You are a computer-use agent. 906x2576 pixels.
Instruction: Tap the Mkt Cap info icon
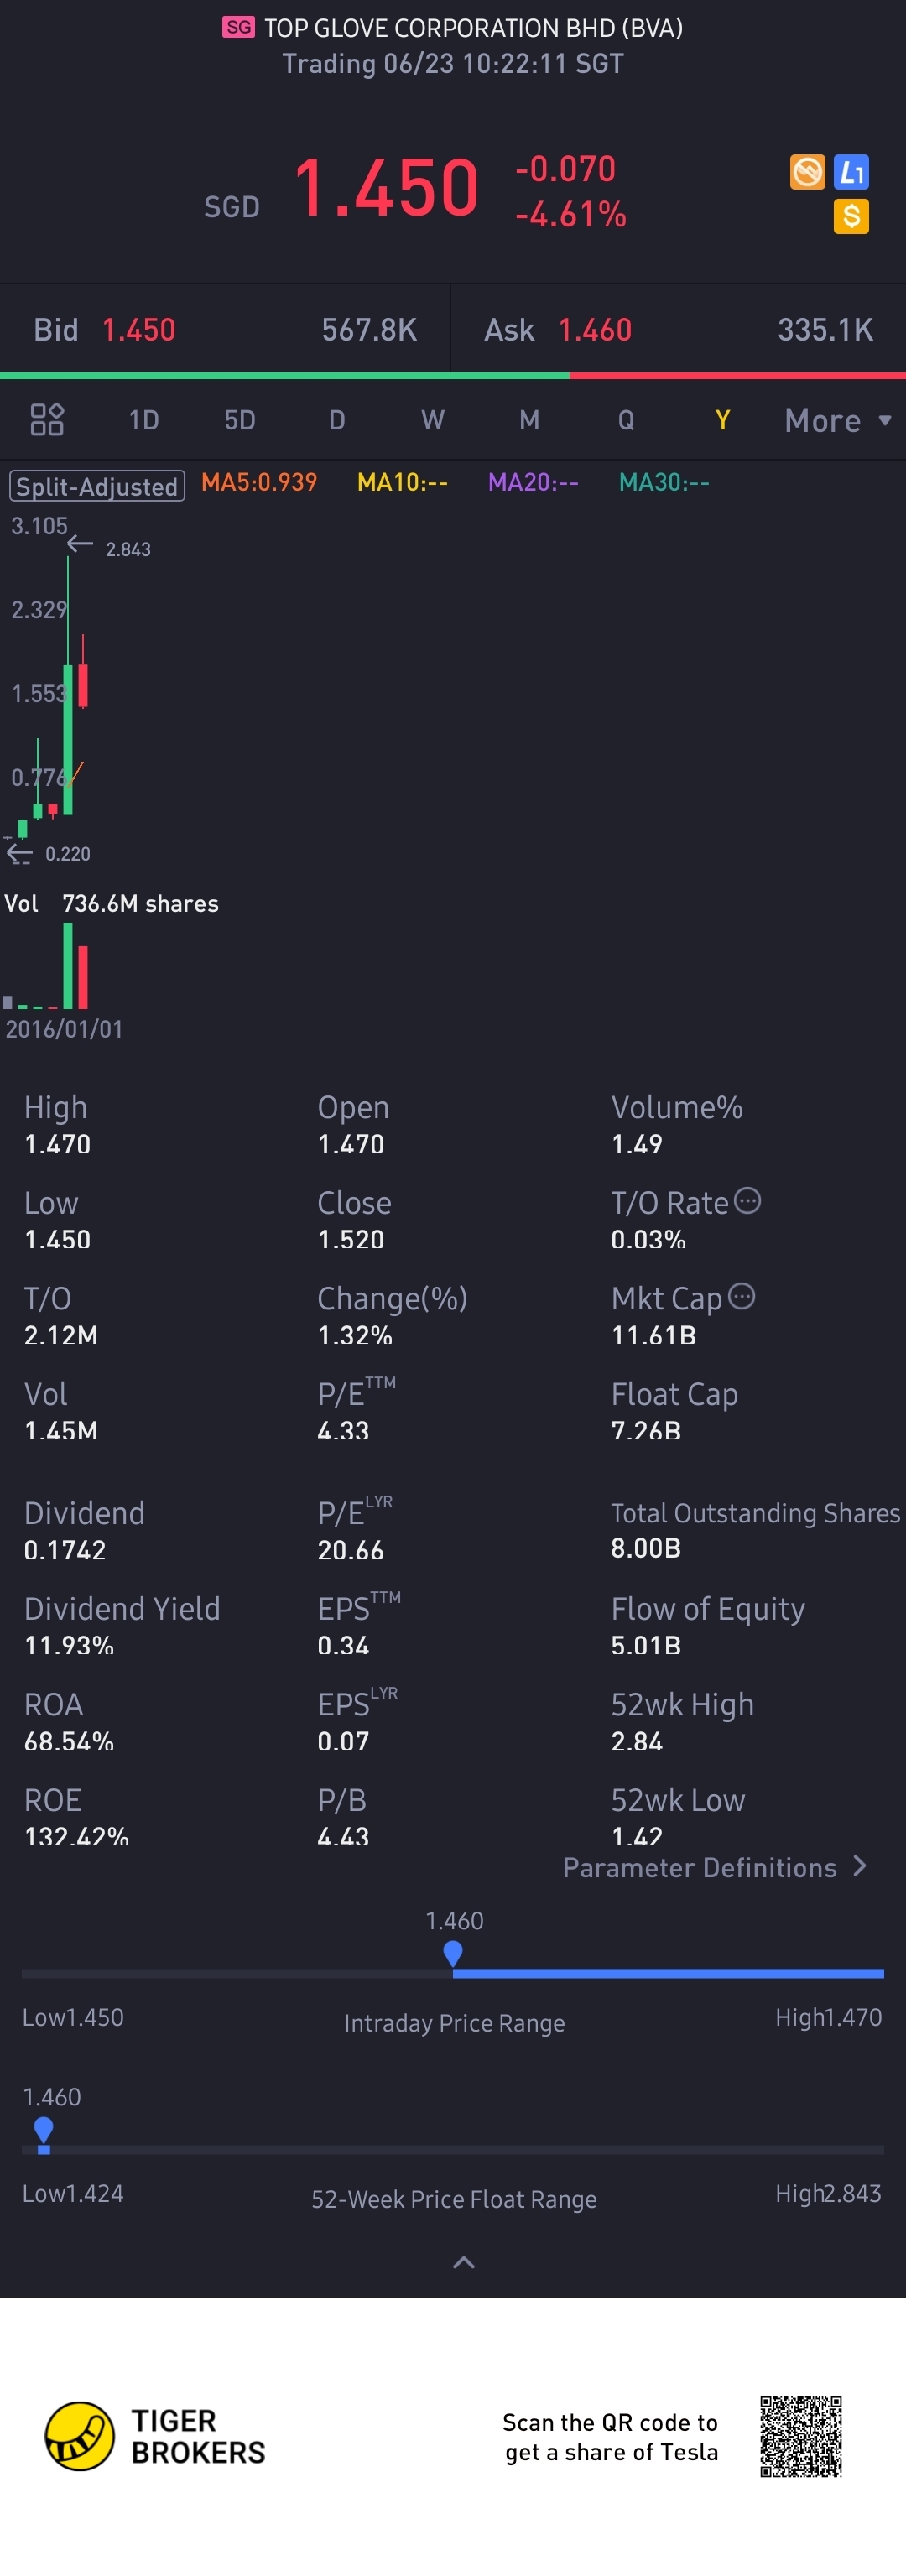pyautogui.click(x=741, y=1296)
